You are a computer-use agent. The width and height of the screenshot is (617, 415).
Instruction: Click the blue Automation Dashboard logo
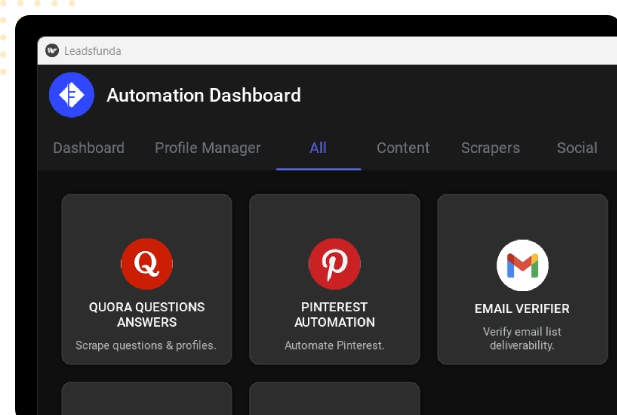click(x=72, y=95)
